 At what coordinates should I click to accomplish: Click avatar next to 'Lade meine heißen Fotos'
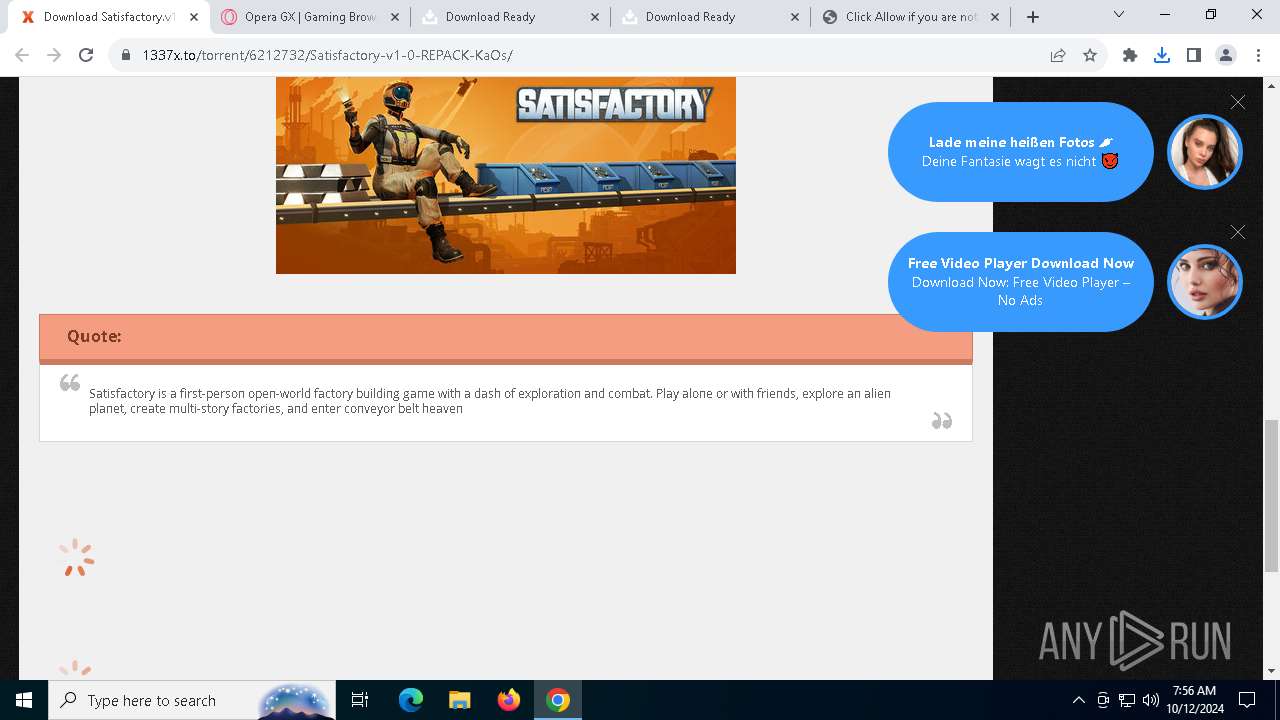[1205, 152]
